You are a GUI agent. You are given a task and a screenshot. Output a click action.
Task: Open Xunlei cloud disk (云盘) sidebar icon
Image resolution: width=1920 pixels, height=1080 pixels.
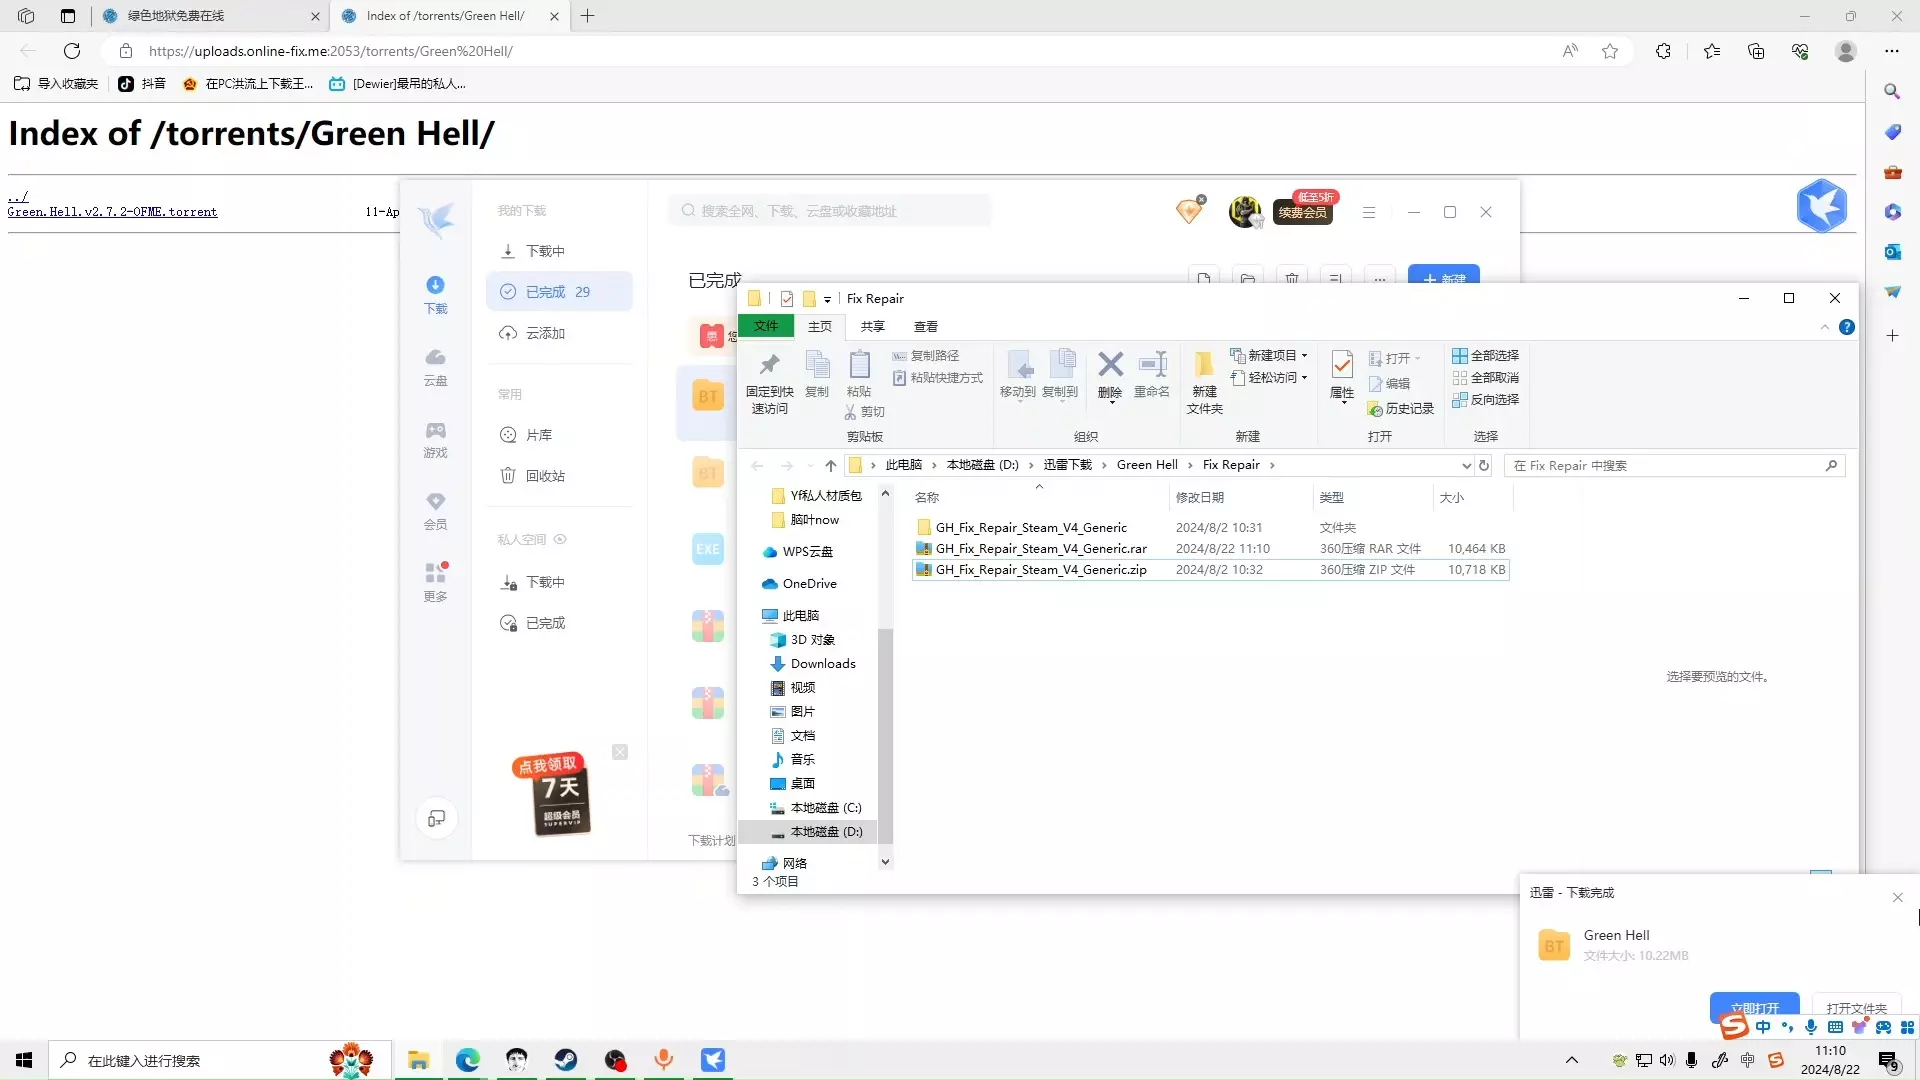coord(435,367)
